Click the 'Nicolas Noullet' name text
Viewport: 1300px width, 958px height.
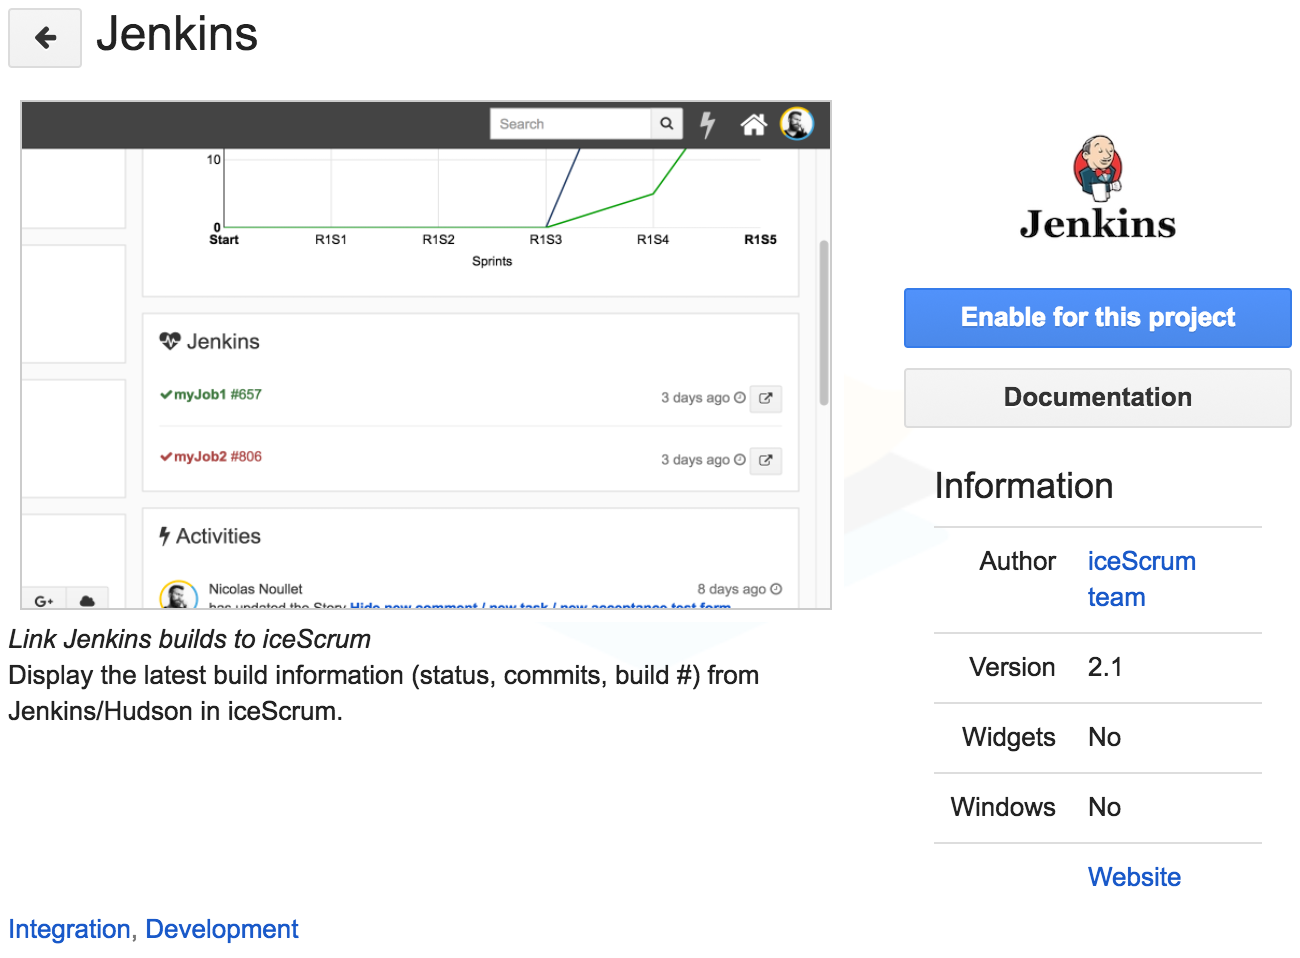[255, 589]
